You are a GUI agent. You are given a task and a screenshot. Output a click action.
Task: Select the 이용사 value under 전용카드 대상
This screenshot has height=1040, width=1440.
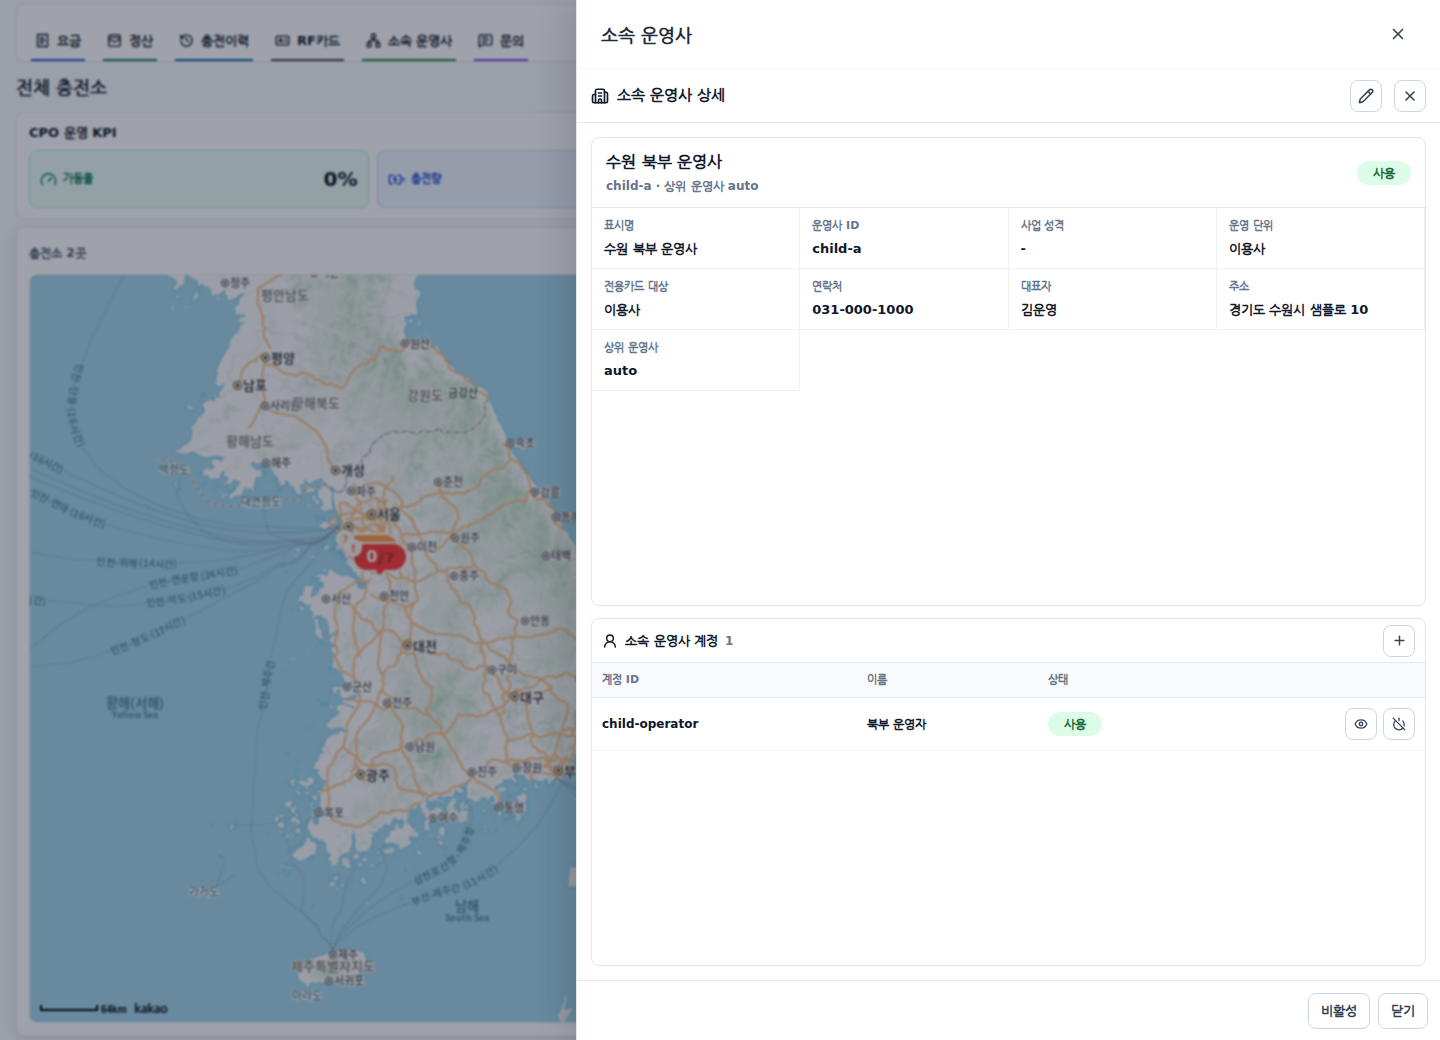tap(622, 310)
